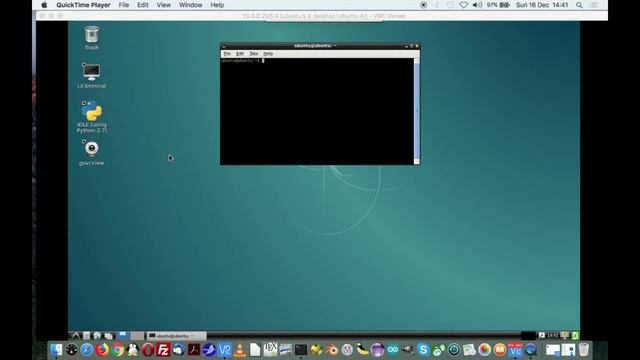640x360 pixels.
Task: Open the file manager icon in the LXDE panel
Action: tap(87, 336)
